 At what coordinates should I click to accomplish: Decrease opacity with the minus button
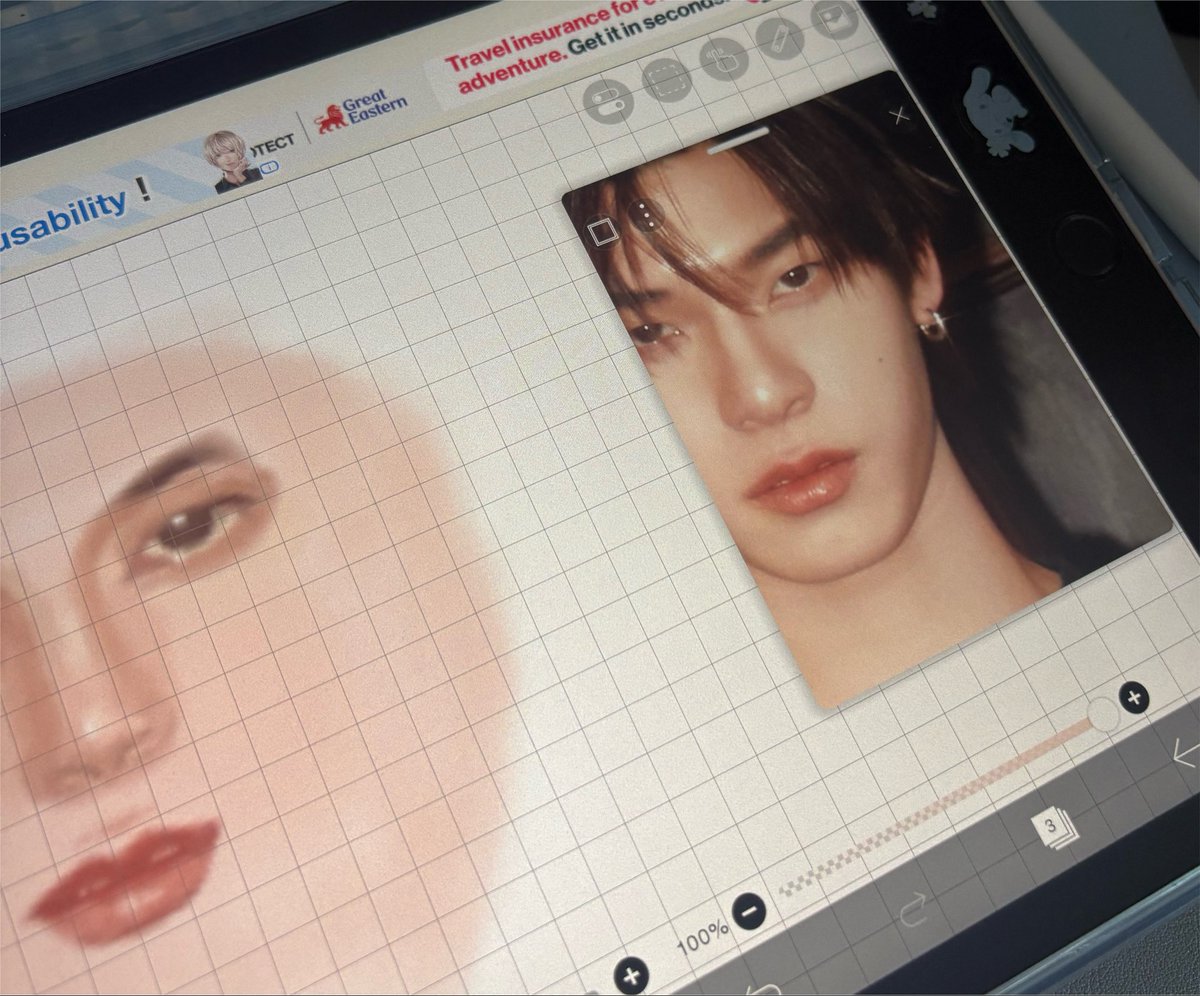tap(747, 911)
